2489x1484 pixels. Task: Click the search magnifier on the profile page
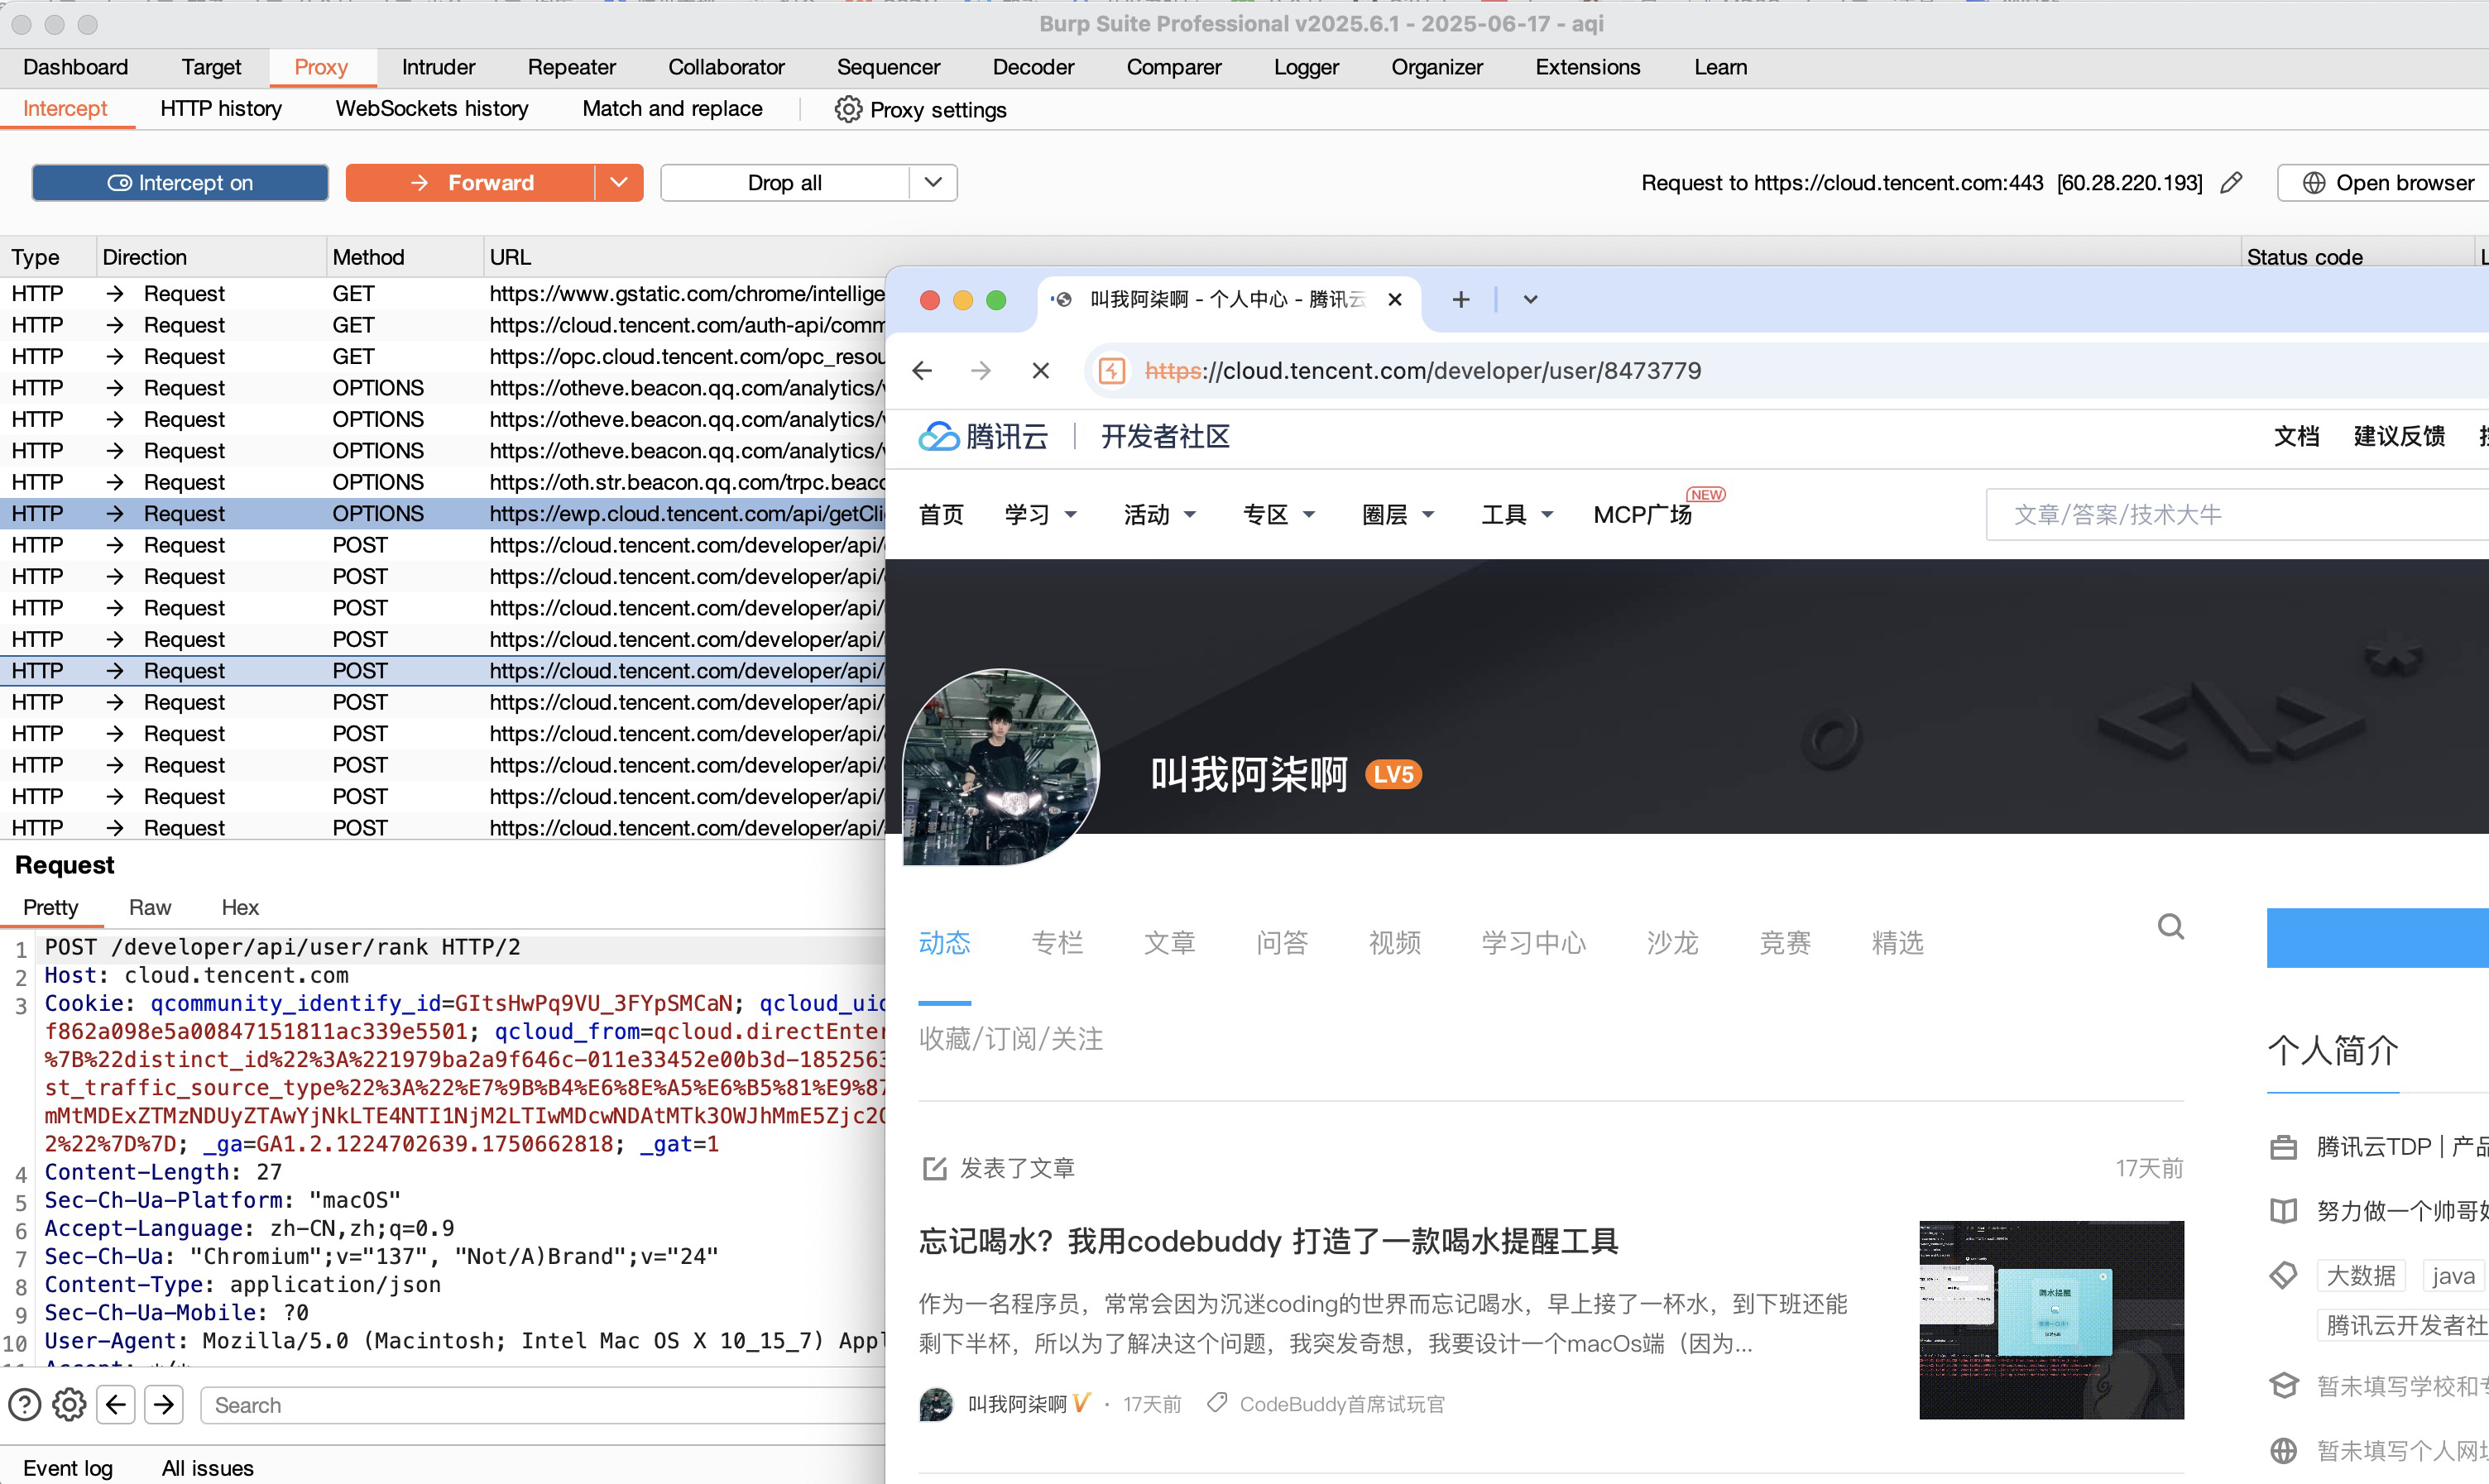pyautogui.click(x=2170, y=926)
